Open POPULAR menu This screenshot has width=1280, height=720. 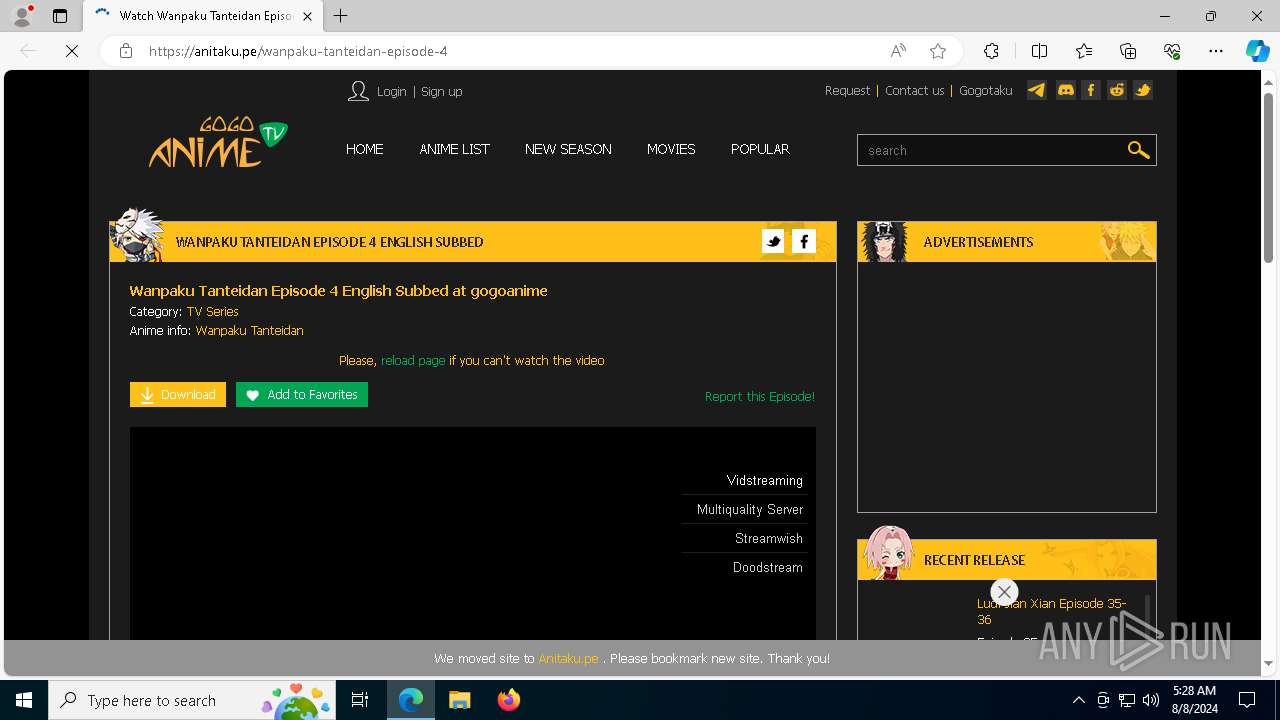[x=760, y=149]
